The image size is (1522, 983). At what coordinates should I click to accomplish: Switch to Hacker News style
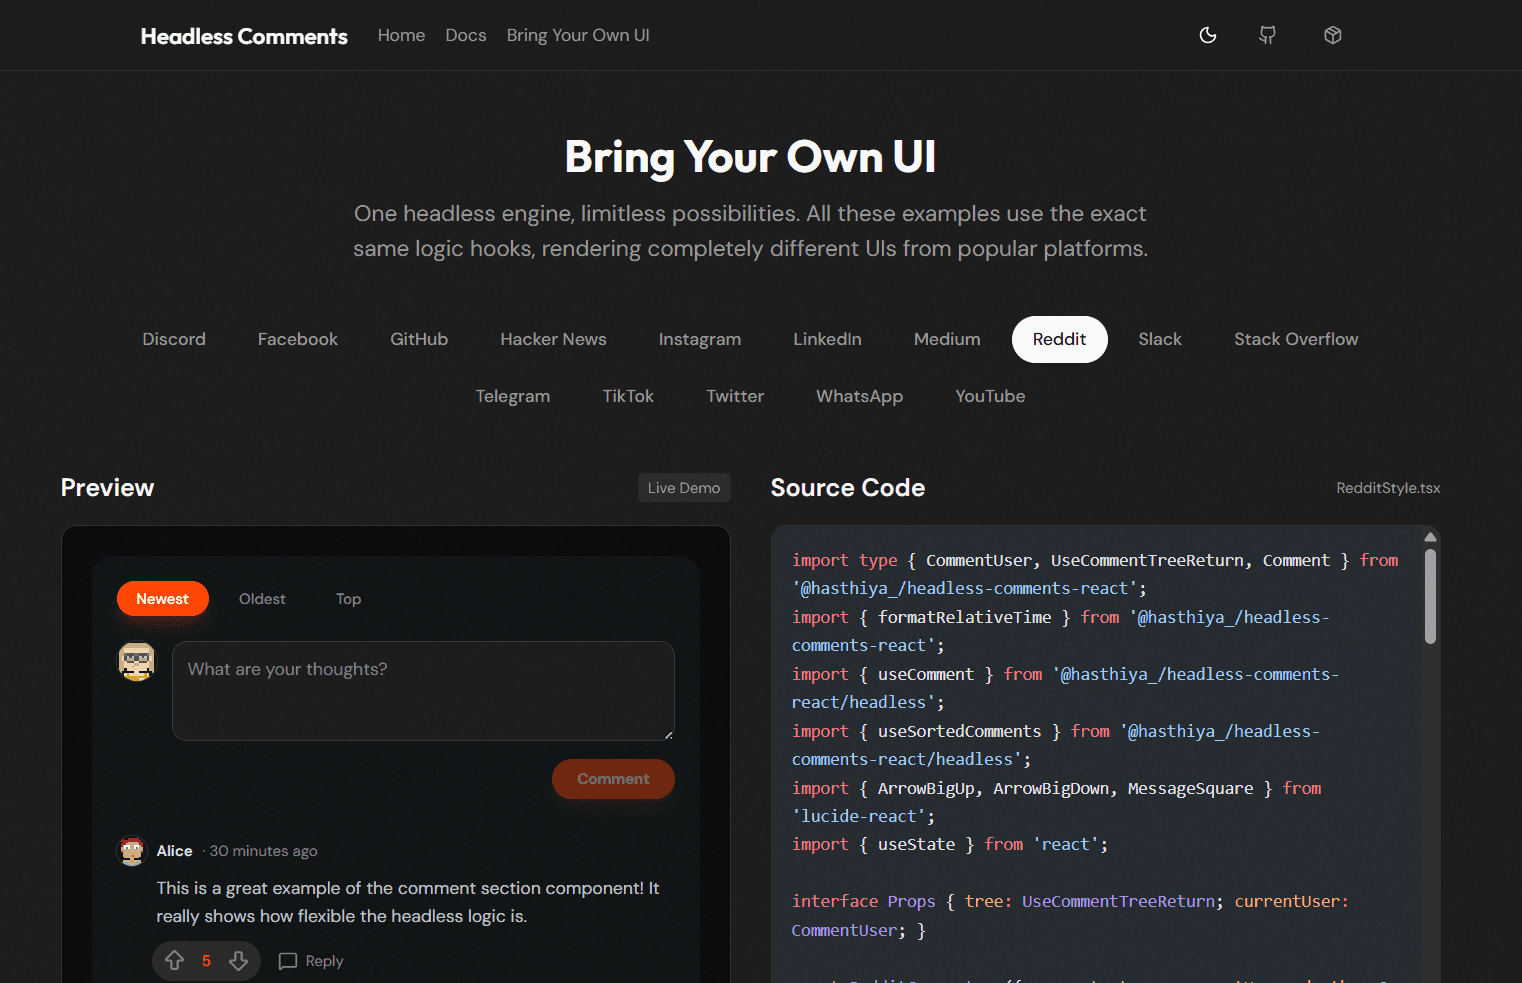[553, 339]
